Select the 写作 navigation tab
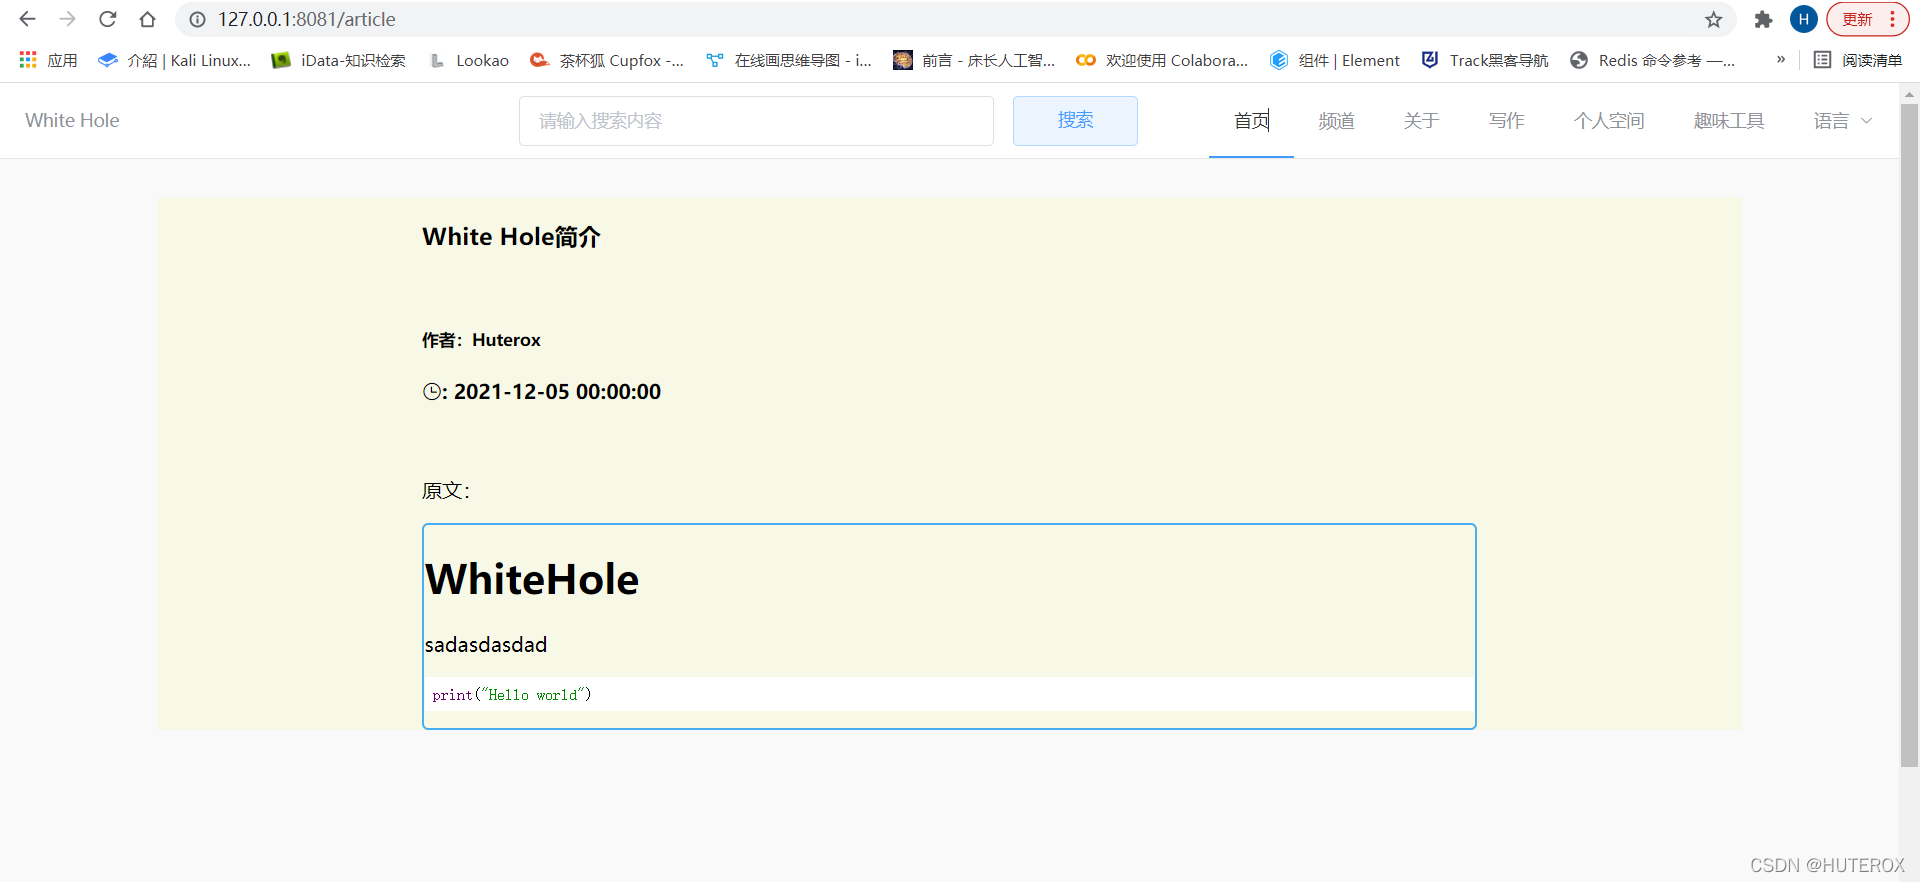Image resolution: width=1920 pixels, height=882 pixels. [1506, 121]
